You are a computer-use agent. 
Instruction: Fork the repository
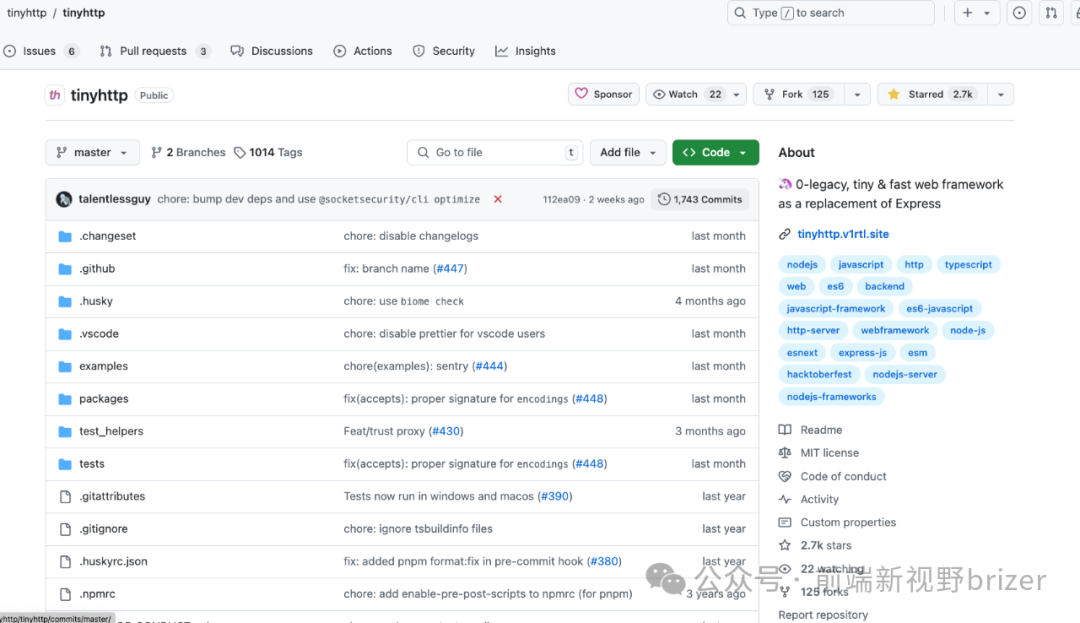[798, 94]
